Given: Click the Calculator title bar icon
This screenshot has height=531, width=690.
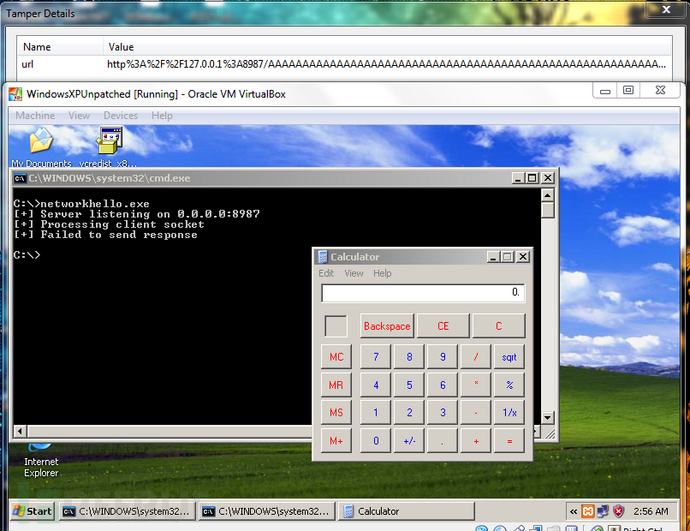Looking at the screenshot, I should (x=322, y=257).
